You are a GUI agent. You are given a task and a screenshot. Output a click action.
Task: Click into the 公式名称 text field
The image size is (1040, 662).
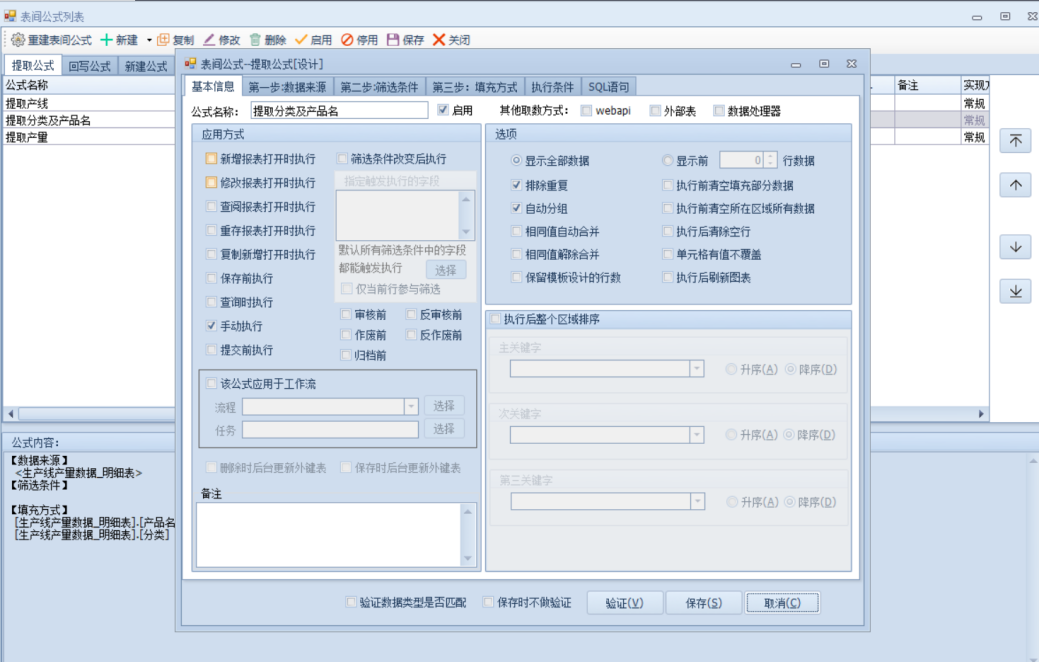339,110
